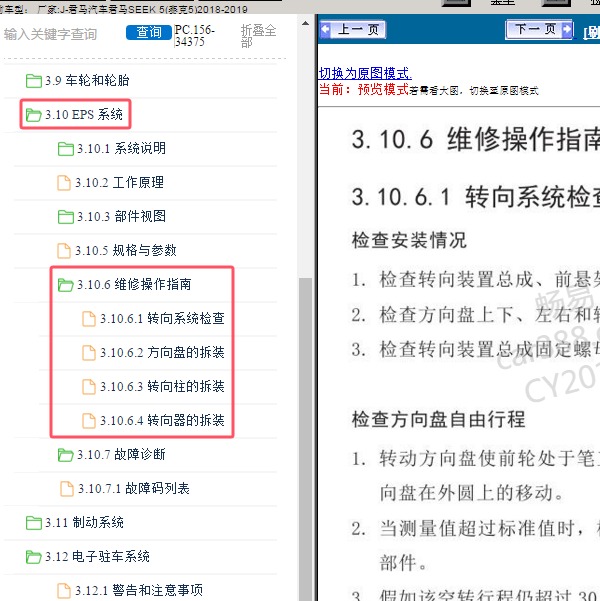Collapse 3.10.6 维修操作指南 folder icon

tap(66, 285)
